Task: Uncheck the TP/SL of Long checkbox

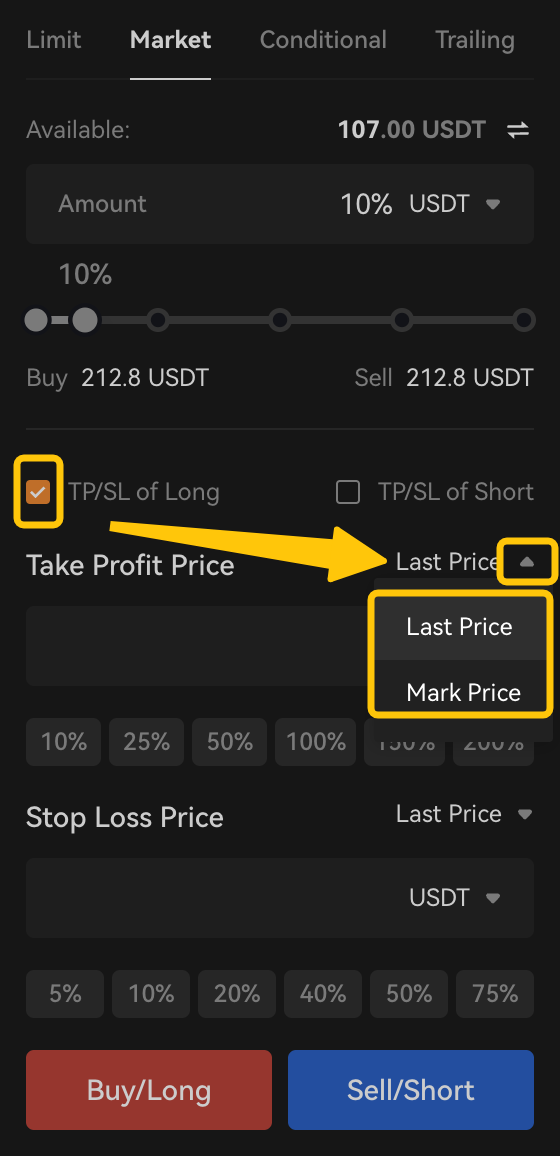Action: [x=38, y=492]
